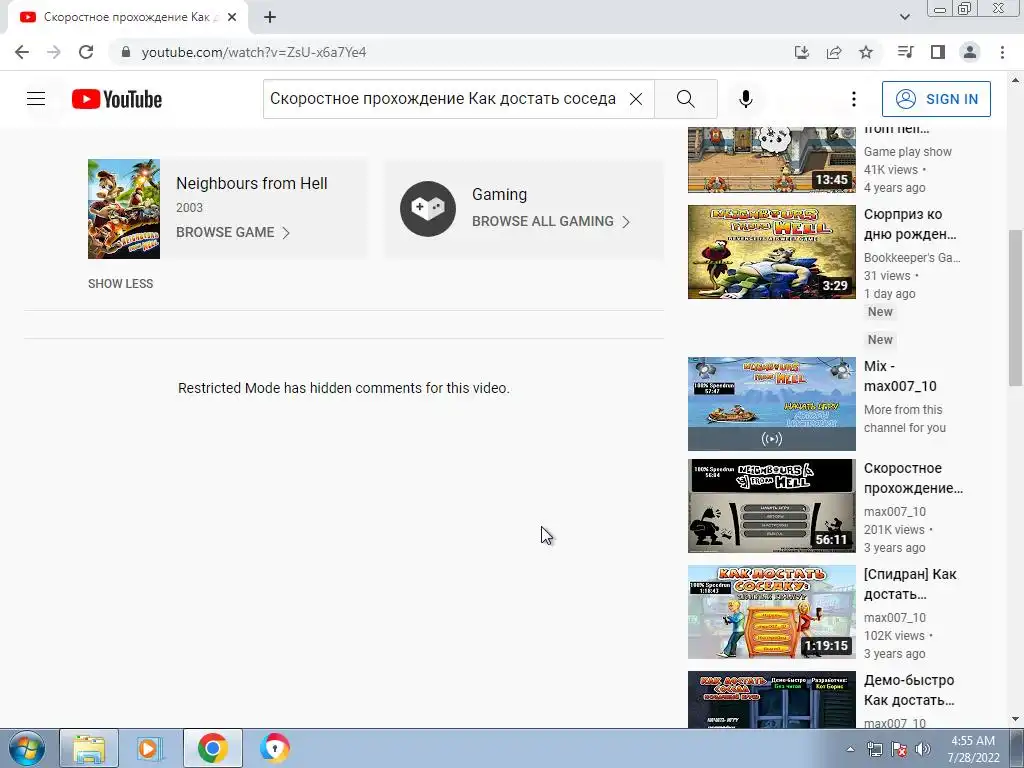Open Action Center flag tray icon

(x=899, y=749)
